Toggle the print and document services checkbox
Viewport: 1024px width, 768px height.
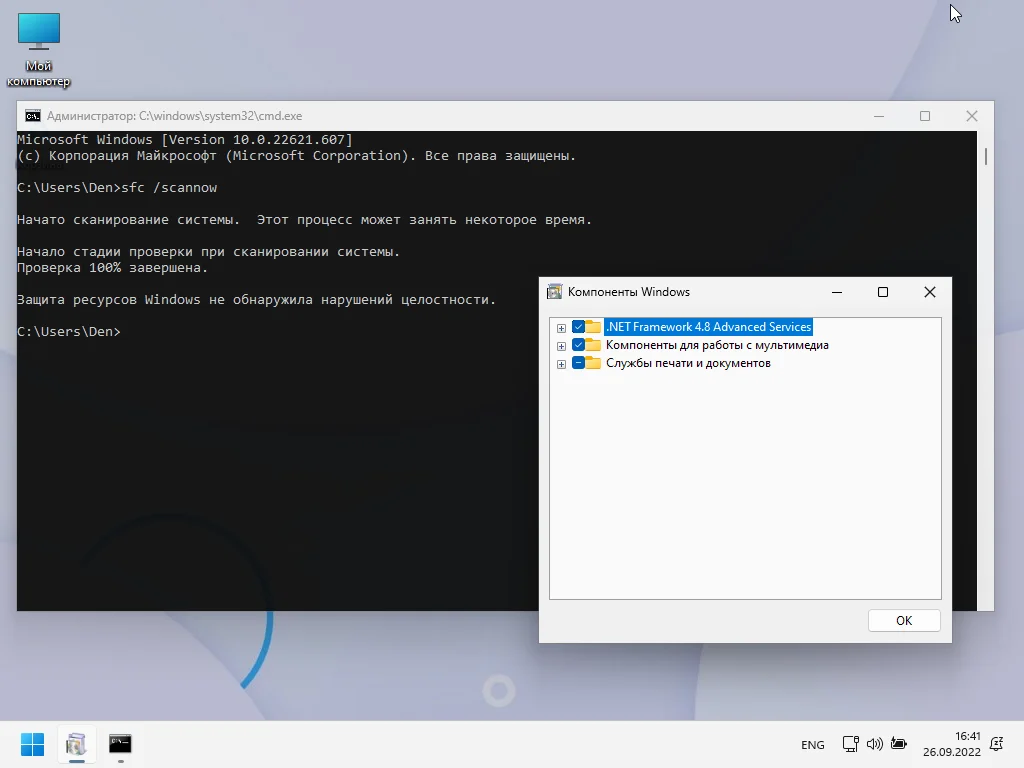(578, 363)
